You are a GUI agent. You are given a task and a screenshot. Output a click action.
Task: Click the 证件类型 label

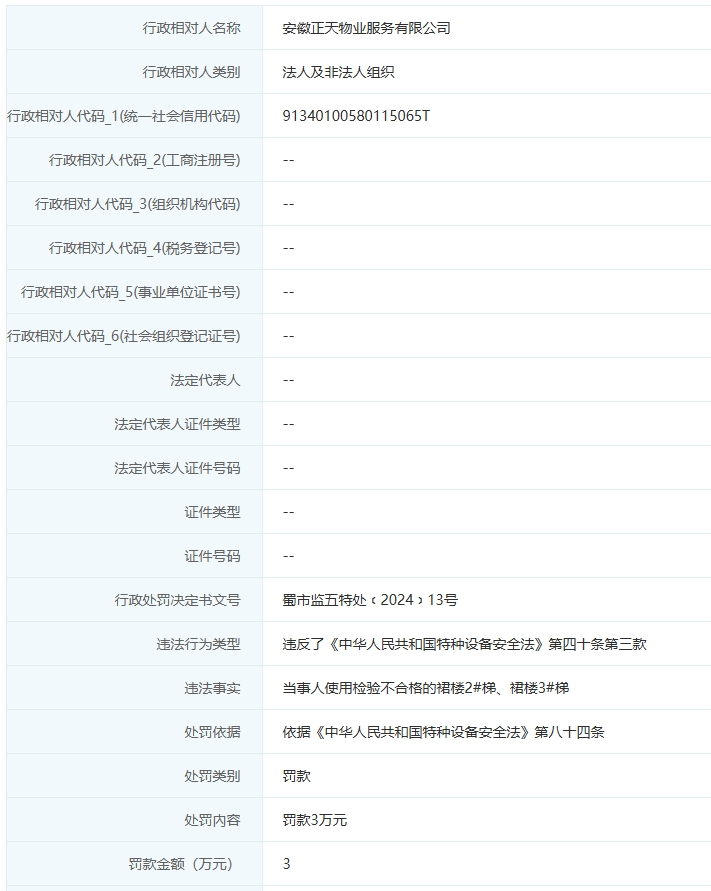[x=212, y=513]
